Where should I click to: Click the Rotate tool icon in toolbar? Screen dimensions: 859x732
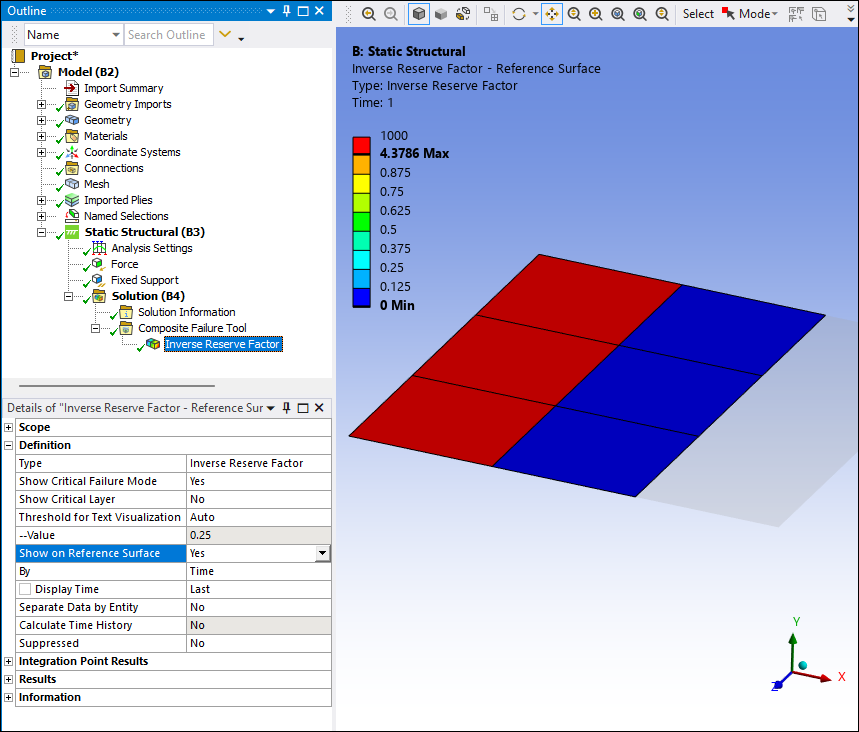pos(518,14)
